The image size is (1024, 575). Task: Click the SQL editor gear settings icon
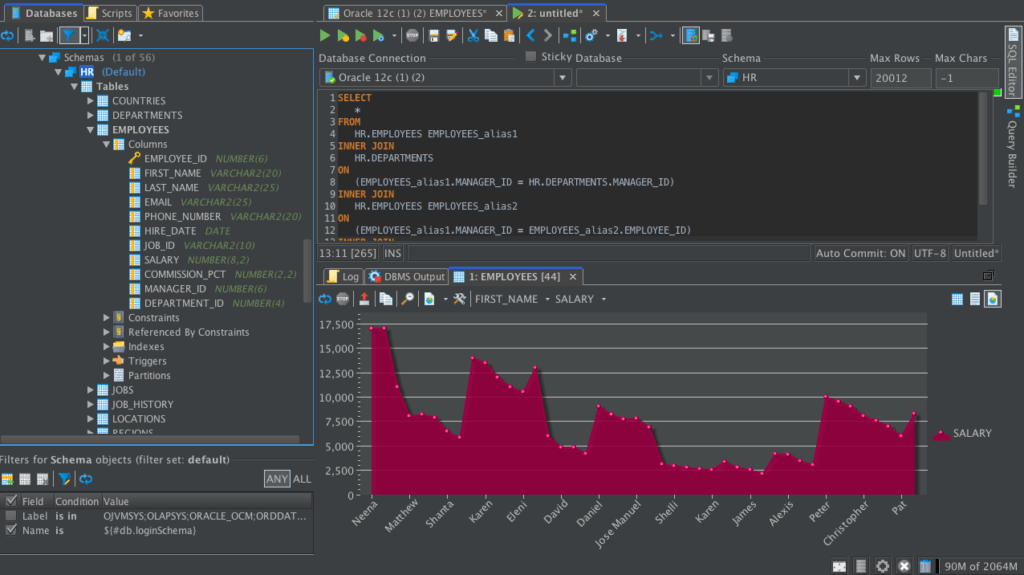592,36
